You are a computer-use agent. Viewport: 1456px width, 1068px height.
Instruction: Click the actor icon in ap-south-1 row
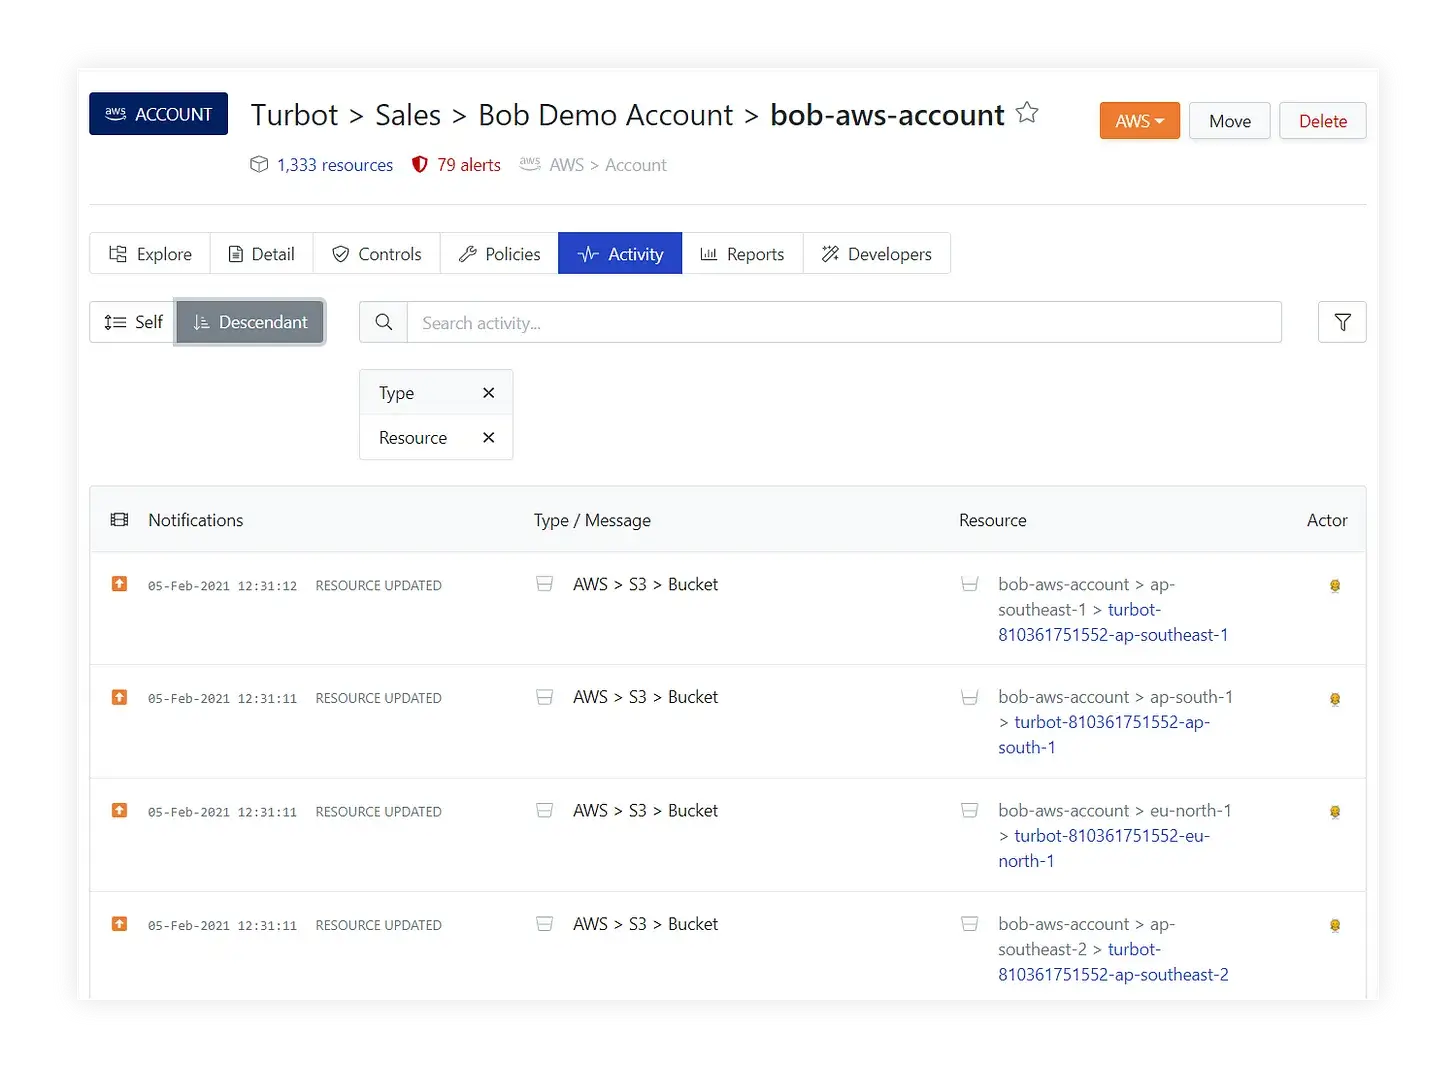(1334, 699)
